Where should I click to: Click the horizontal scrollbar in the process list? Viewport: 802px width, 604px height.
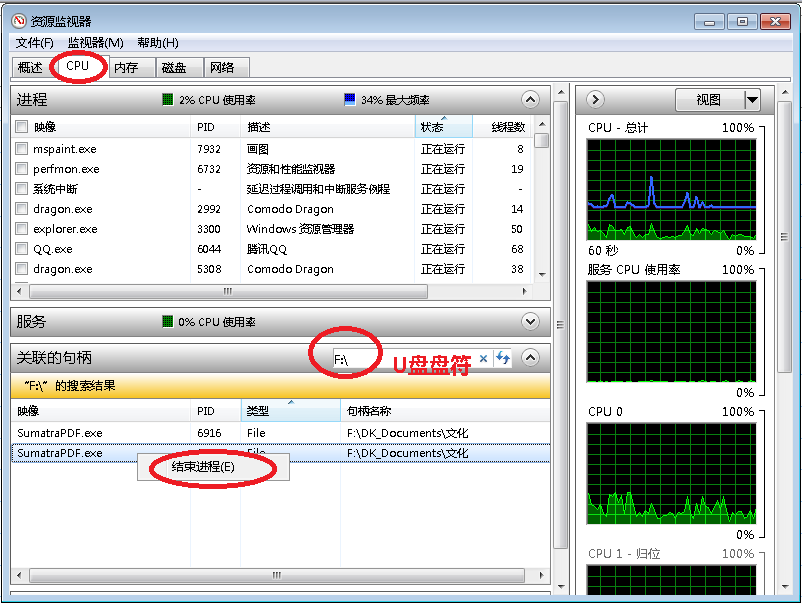click(227, 291)
